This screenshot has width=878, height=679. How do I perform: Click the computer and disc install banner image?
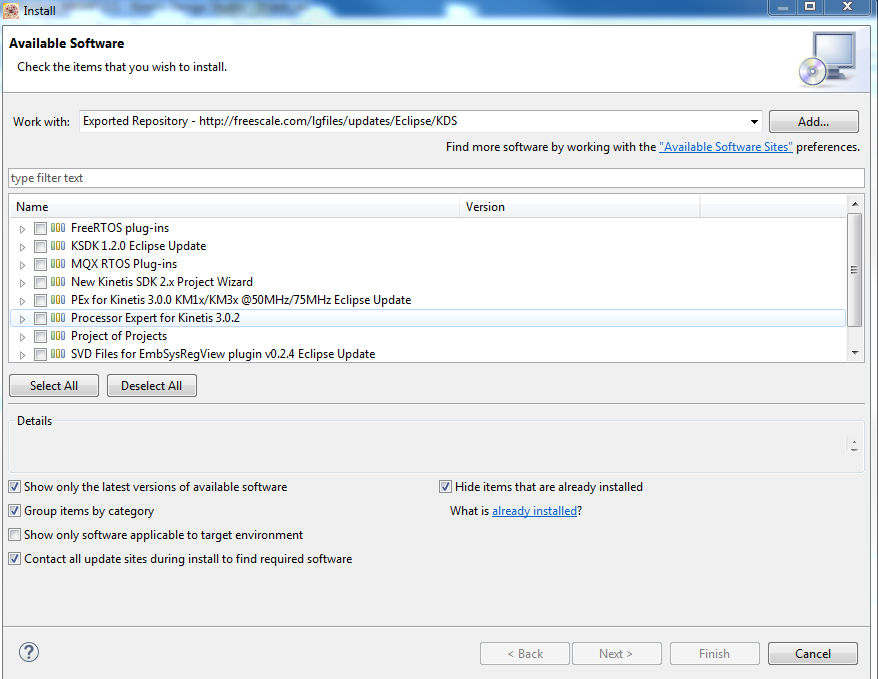pyautogui.click(x=828, y=59)
